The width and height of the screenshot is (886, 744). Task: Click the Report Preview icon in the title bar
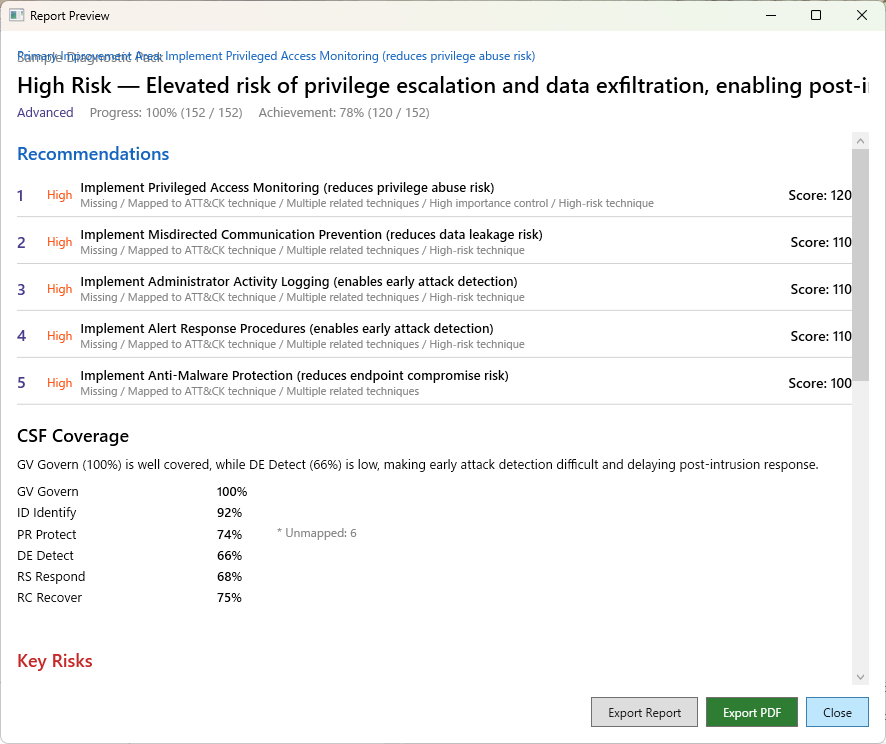[x=14, y=16]
